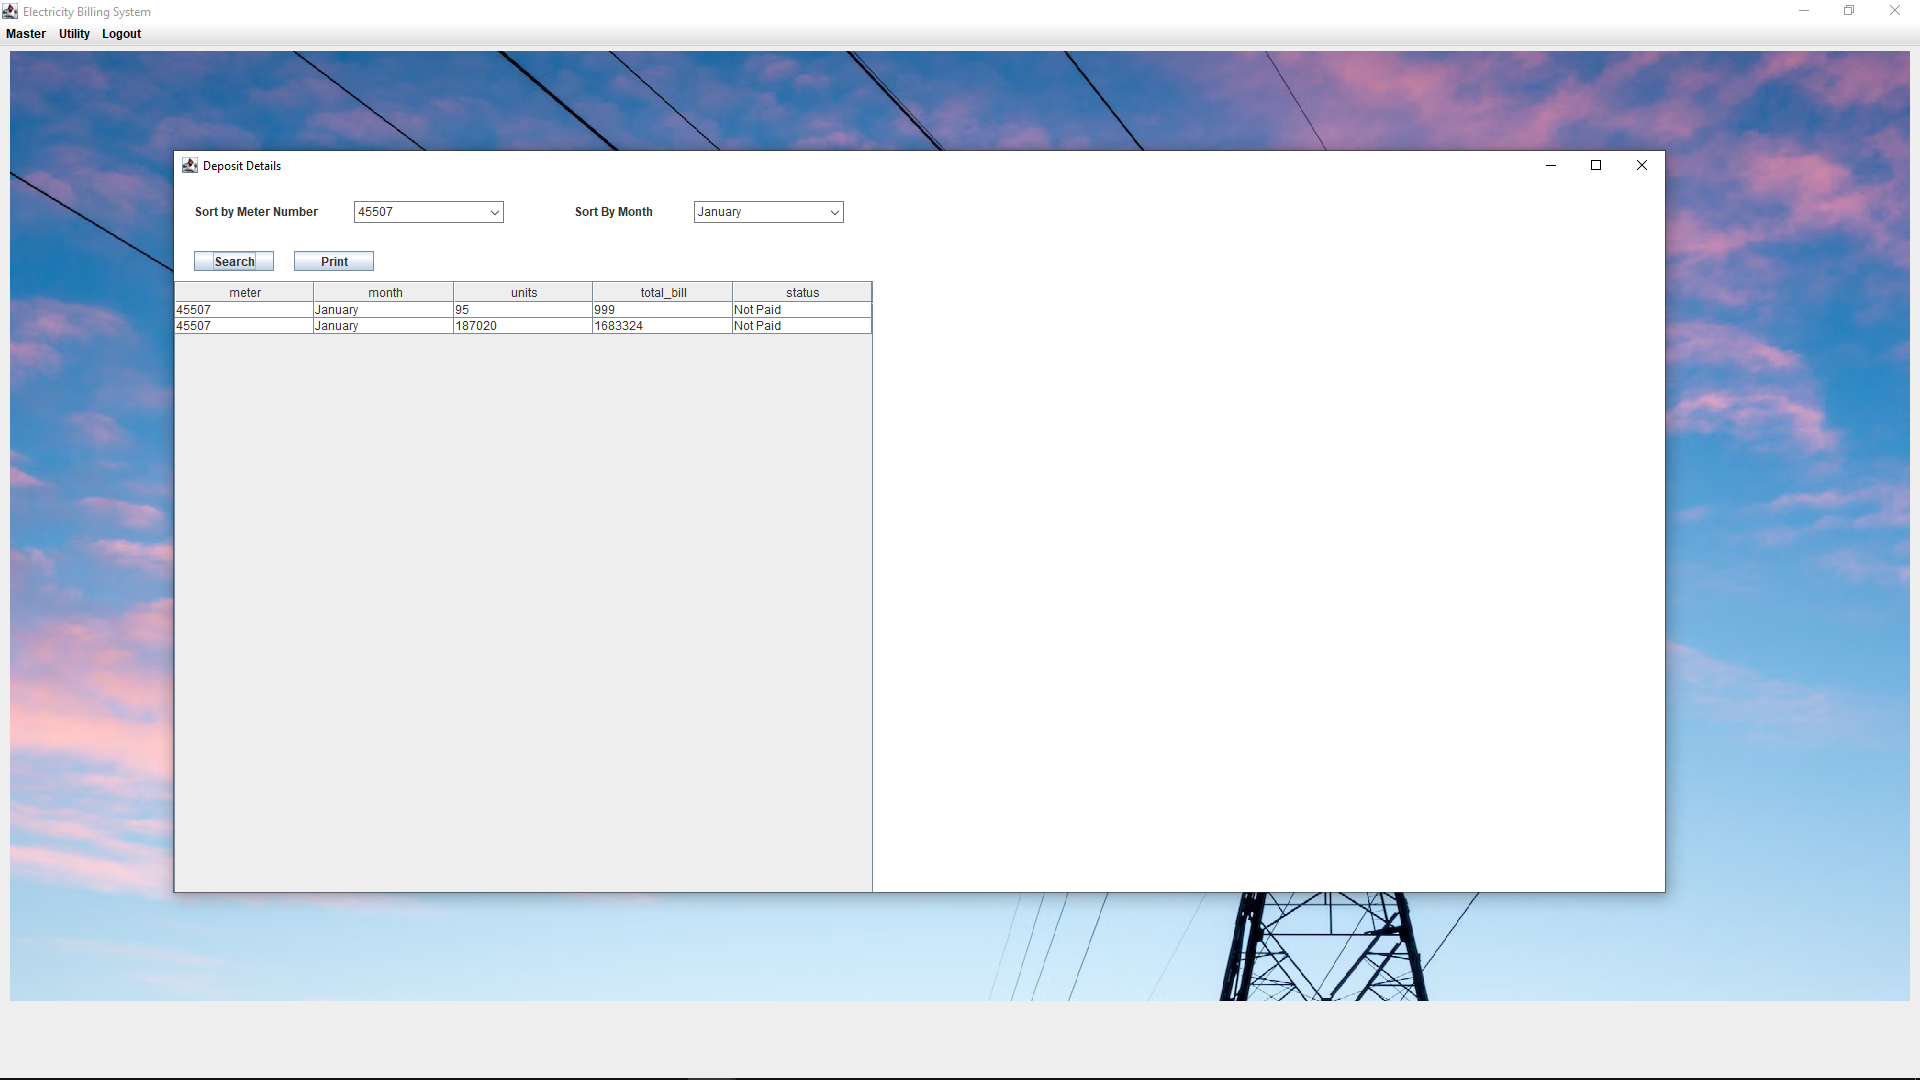
Task: Click the Sort By Month label
Action: pyautogui.click(x=613, y=212)
